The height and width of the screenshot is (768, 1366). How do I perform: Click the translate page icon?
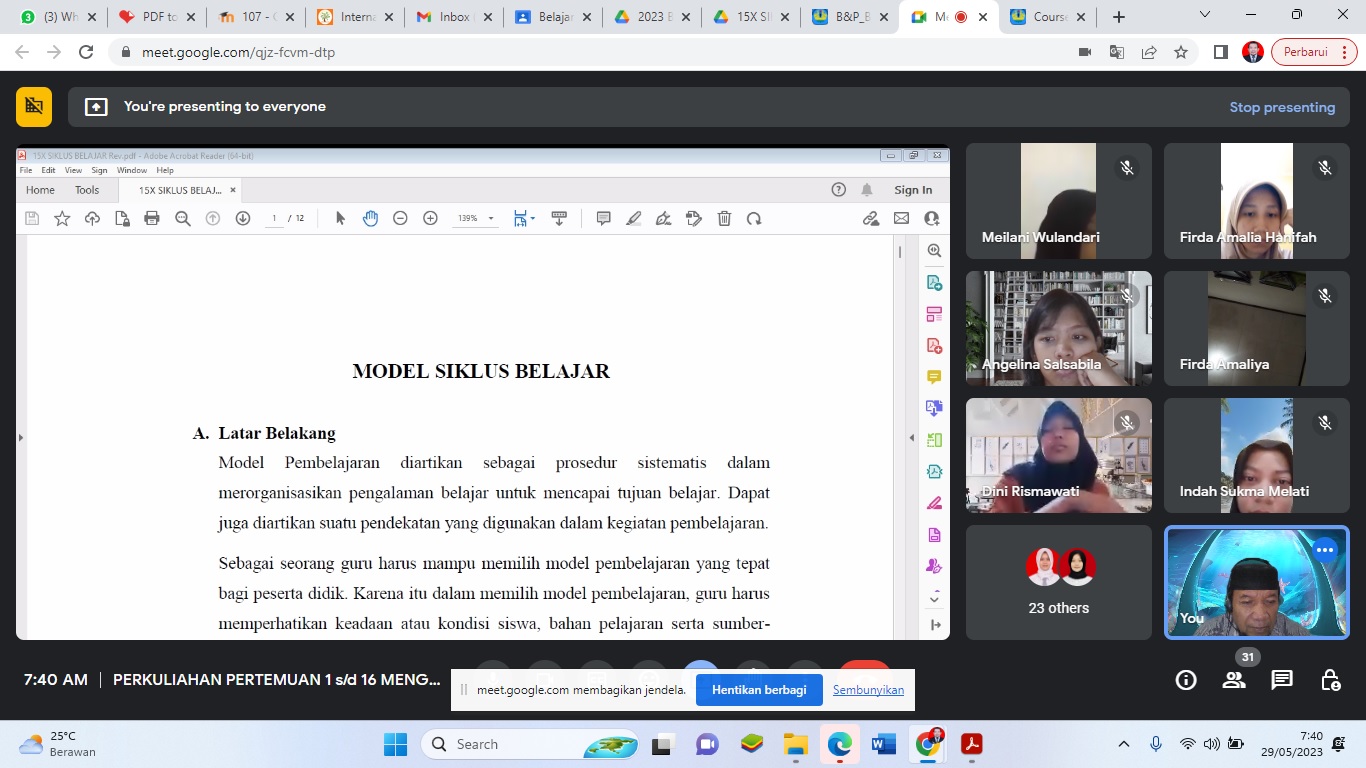(x=1117, y=52)
